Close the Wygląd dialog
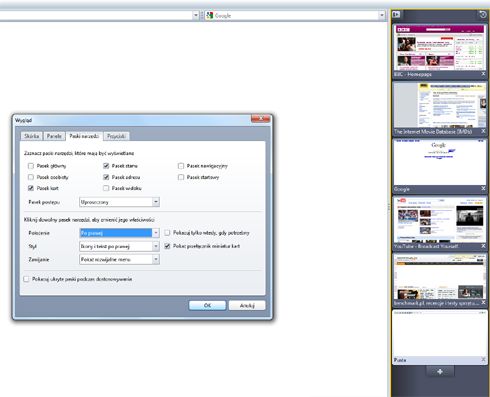 pyautogui.click(x=261, y=118)
